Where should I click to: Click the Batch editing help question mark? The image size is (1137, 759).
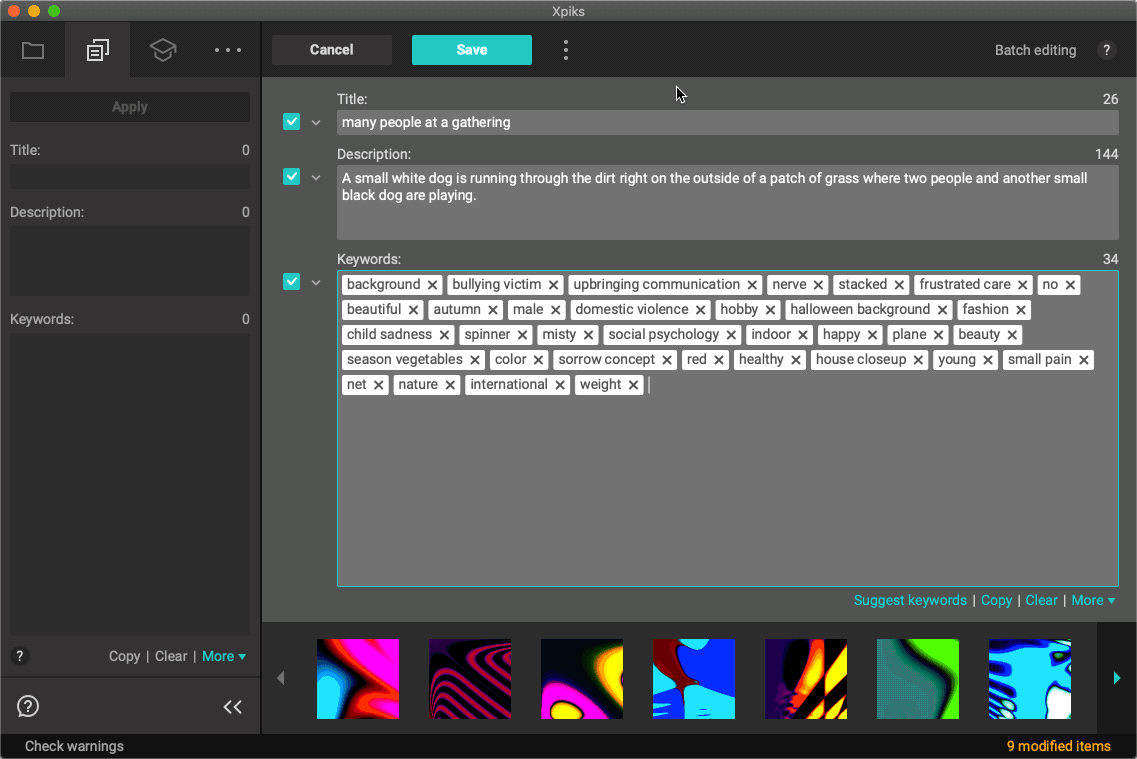point(1106,50)
